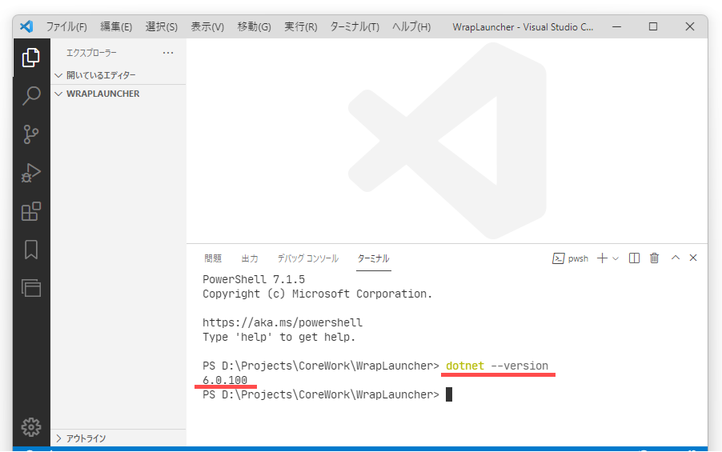Screen dimensions: 722x452
Task: Close the Visual Studio Code window
Action: pyautogui.click(x=689, y=27)
